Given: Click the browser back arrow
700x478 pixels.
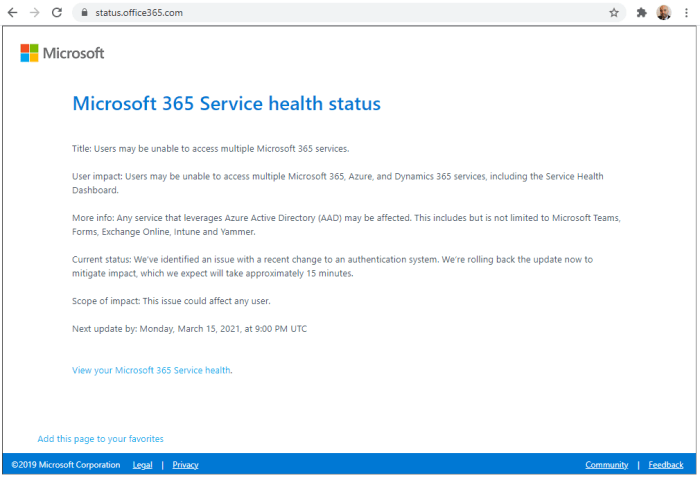Looking at the screenshot, I should pyautogui.click(x=12, y=12).
